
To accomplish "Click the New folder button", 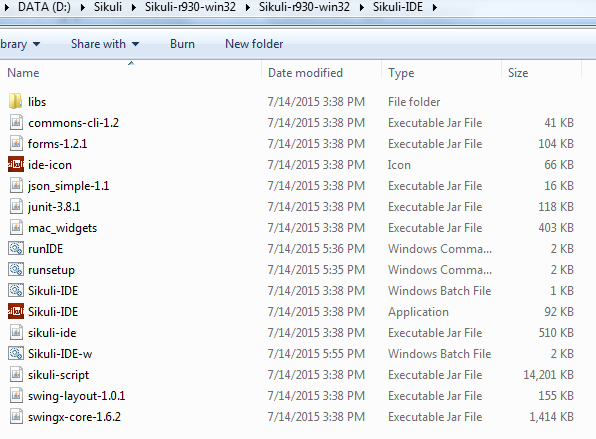I will [x=254, y=44].
